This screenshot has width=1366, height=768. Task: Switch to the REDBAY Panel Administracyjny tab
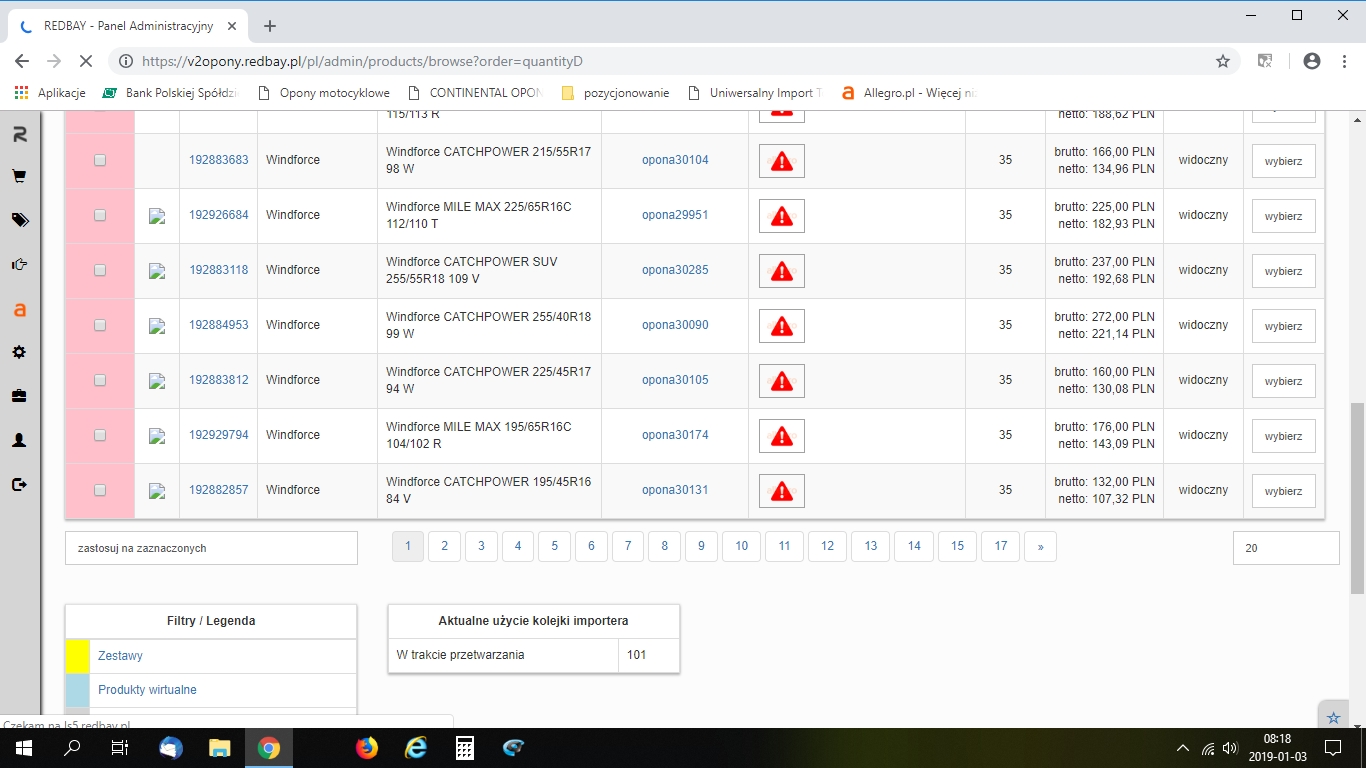(x=130, y=26)
